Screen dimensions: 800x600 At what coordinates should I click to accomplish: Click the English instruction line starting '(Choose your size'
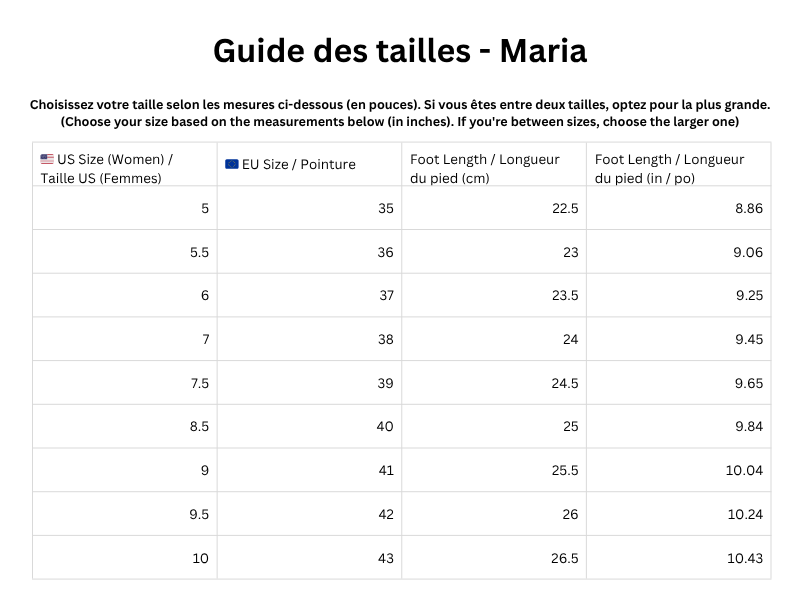(400, 121)
